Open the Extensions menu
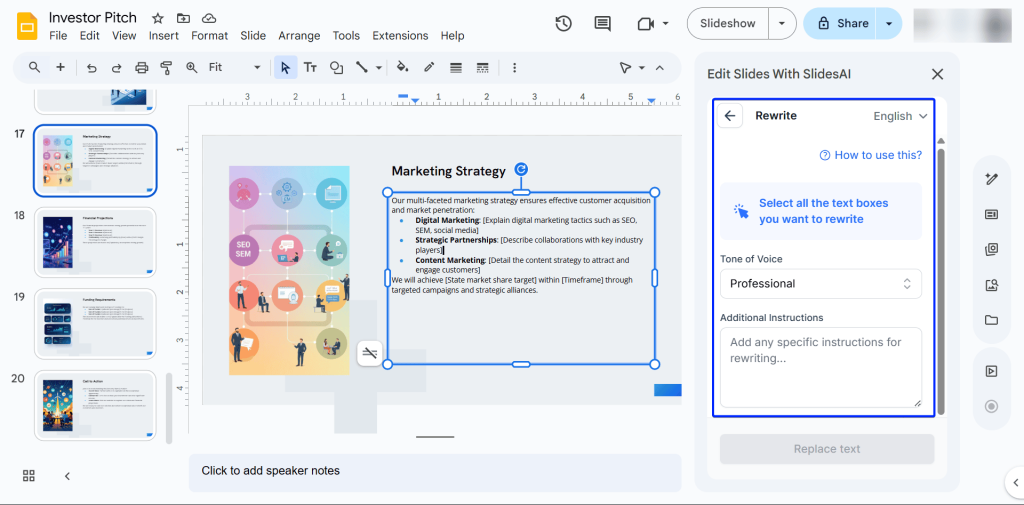 (x=400, y=36)
